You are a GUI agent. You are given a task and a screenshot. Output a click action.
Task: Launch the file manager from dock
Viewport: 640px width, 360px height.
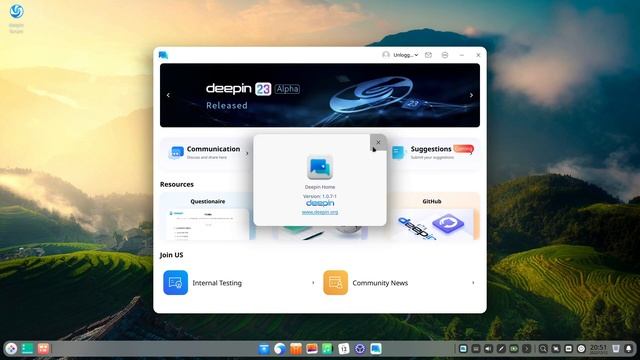(x=264, y=349)
